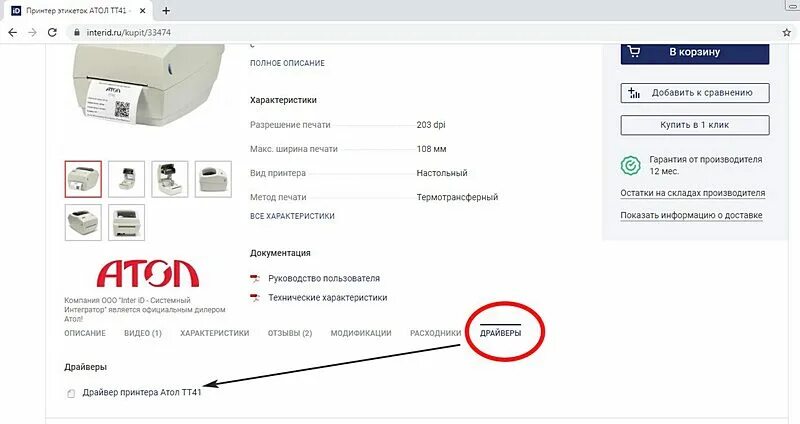This screenshot has width=800, height=424.
Task: Select the fourth thumbnail in the top row
Action: [x=213, y=179]
